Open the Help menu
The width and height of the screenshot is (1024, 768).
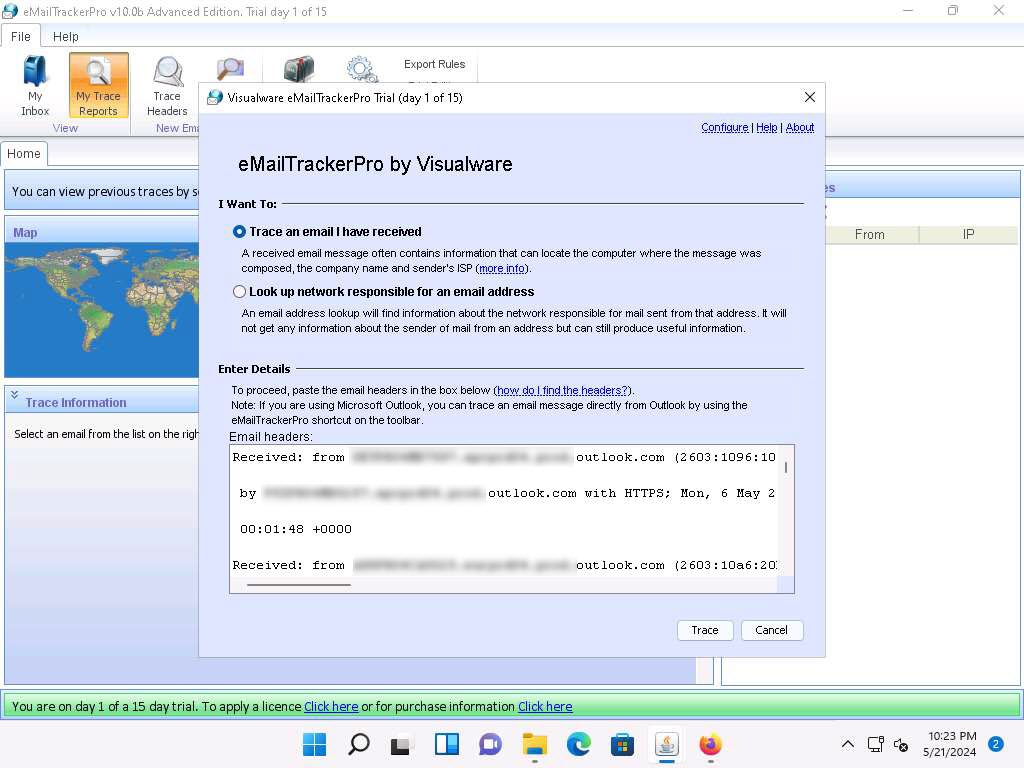(66, 37)
